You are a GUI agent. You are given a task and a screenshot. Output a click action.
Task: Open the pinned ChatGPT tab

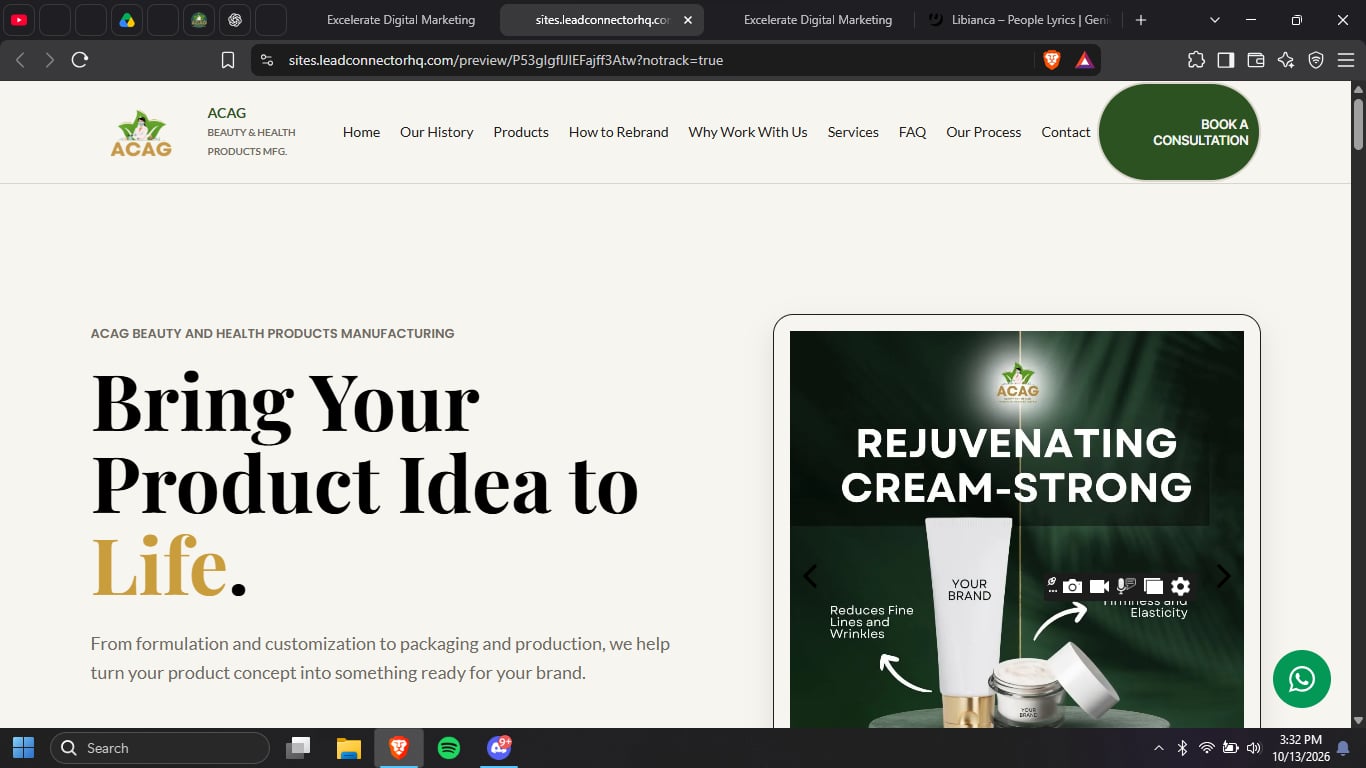[x=235, y=20]
